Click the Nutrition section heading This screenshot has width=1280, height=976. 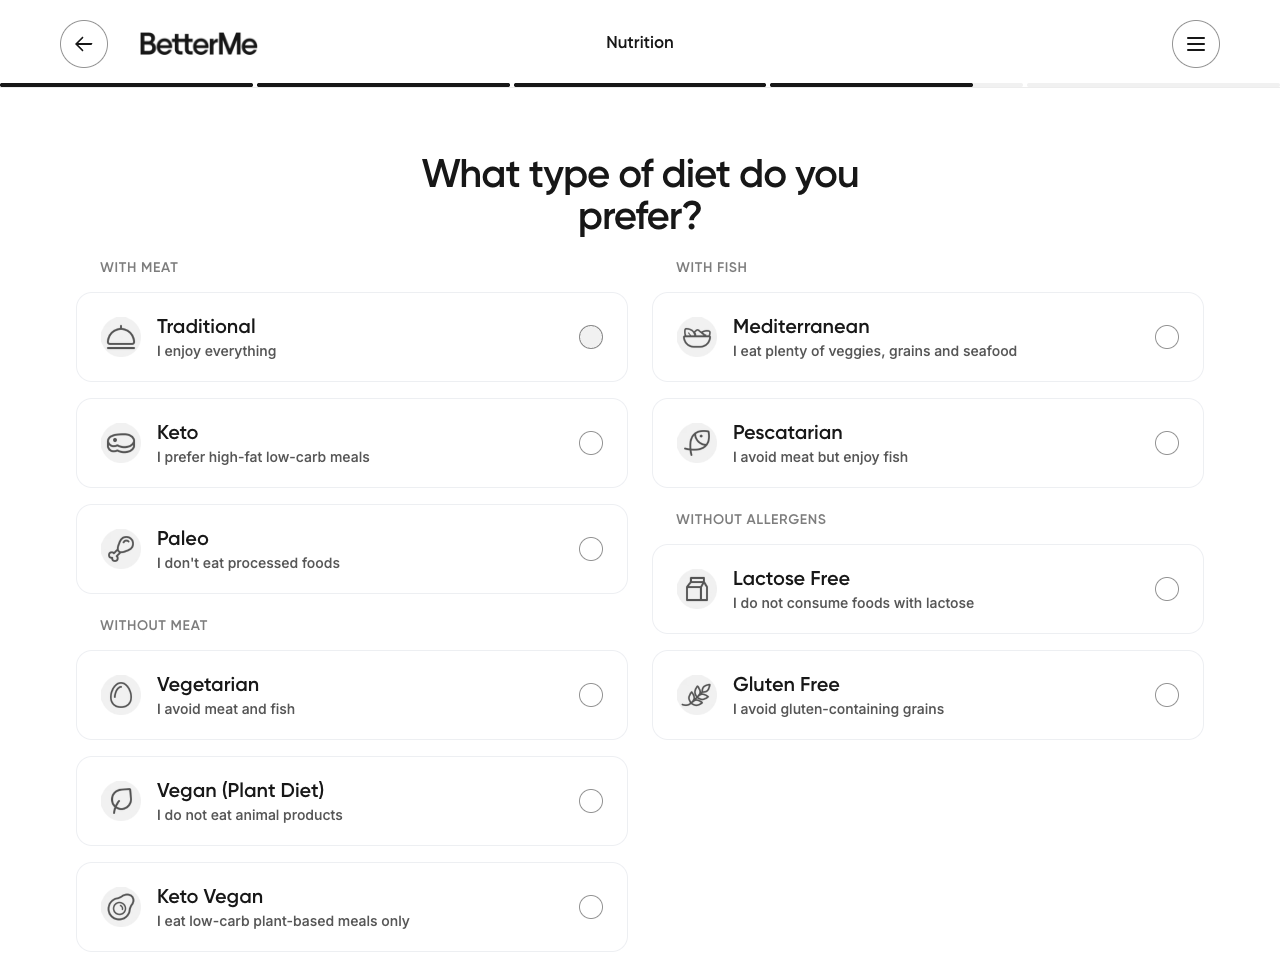click(x=640, y=42)
